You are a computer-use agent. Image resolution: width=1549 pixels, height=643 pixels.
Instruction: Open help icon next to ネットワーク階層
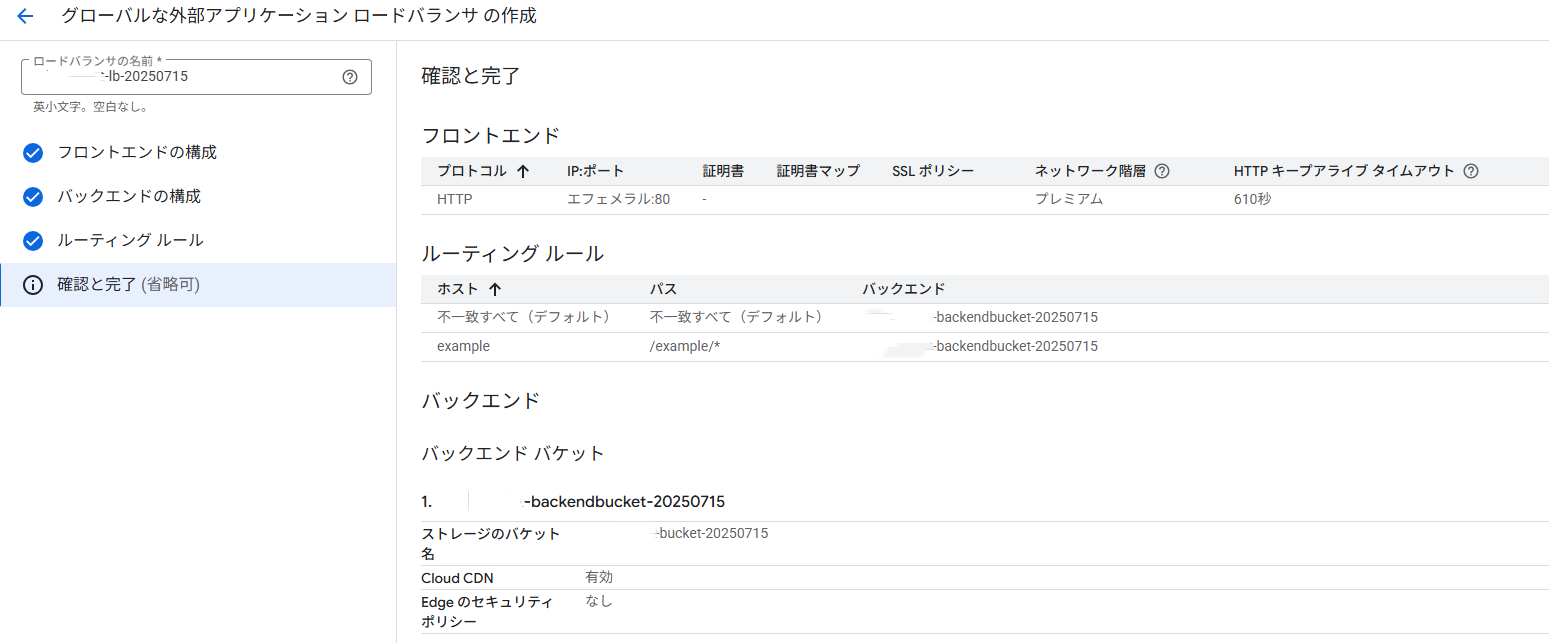tap(1162, 171)
